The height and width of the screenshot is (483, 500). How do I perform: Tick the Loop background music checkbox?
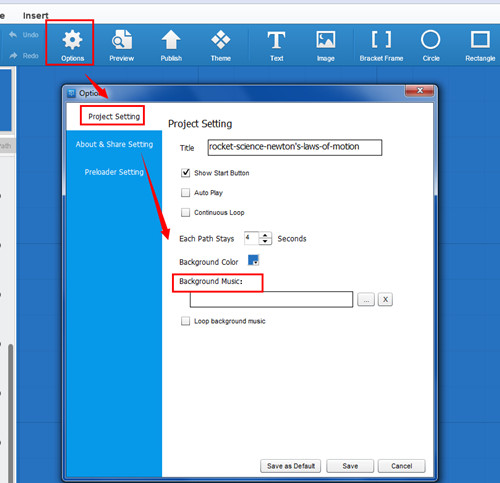coord(185,321)
